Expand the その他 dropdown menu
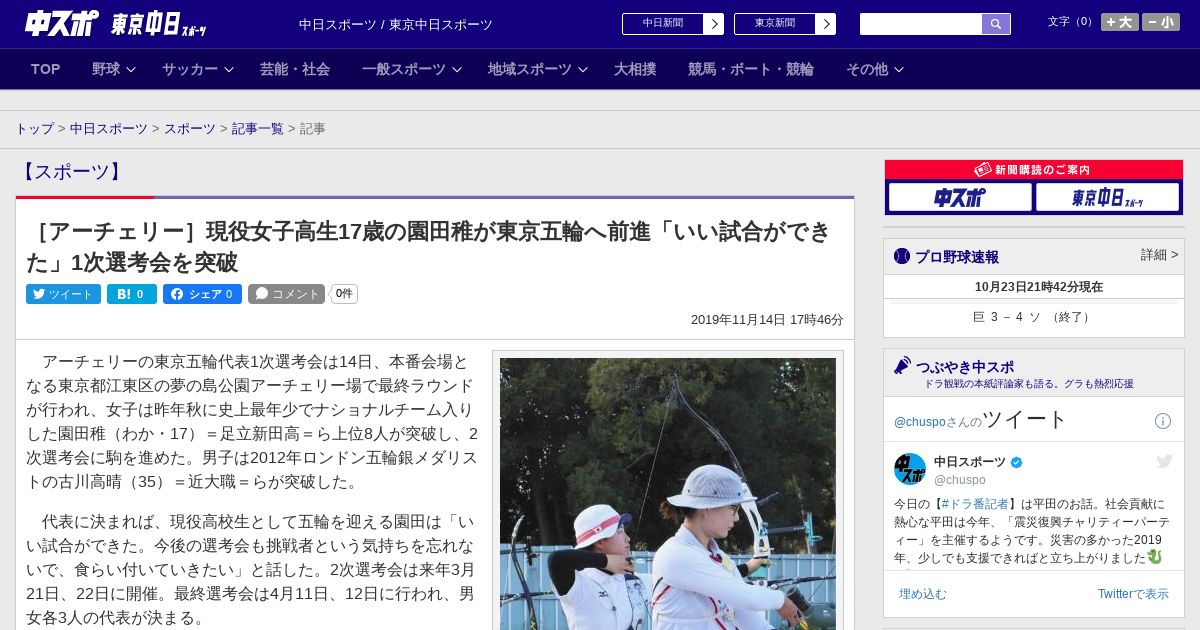Image resolution: width=1200 pixels, height=630 pixels. point(875,69)
